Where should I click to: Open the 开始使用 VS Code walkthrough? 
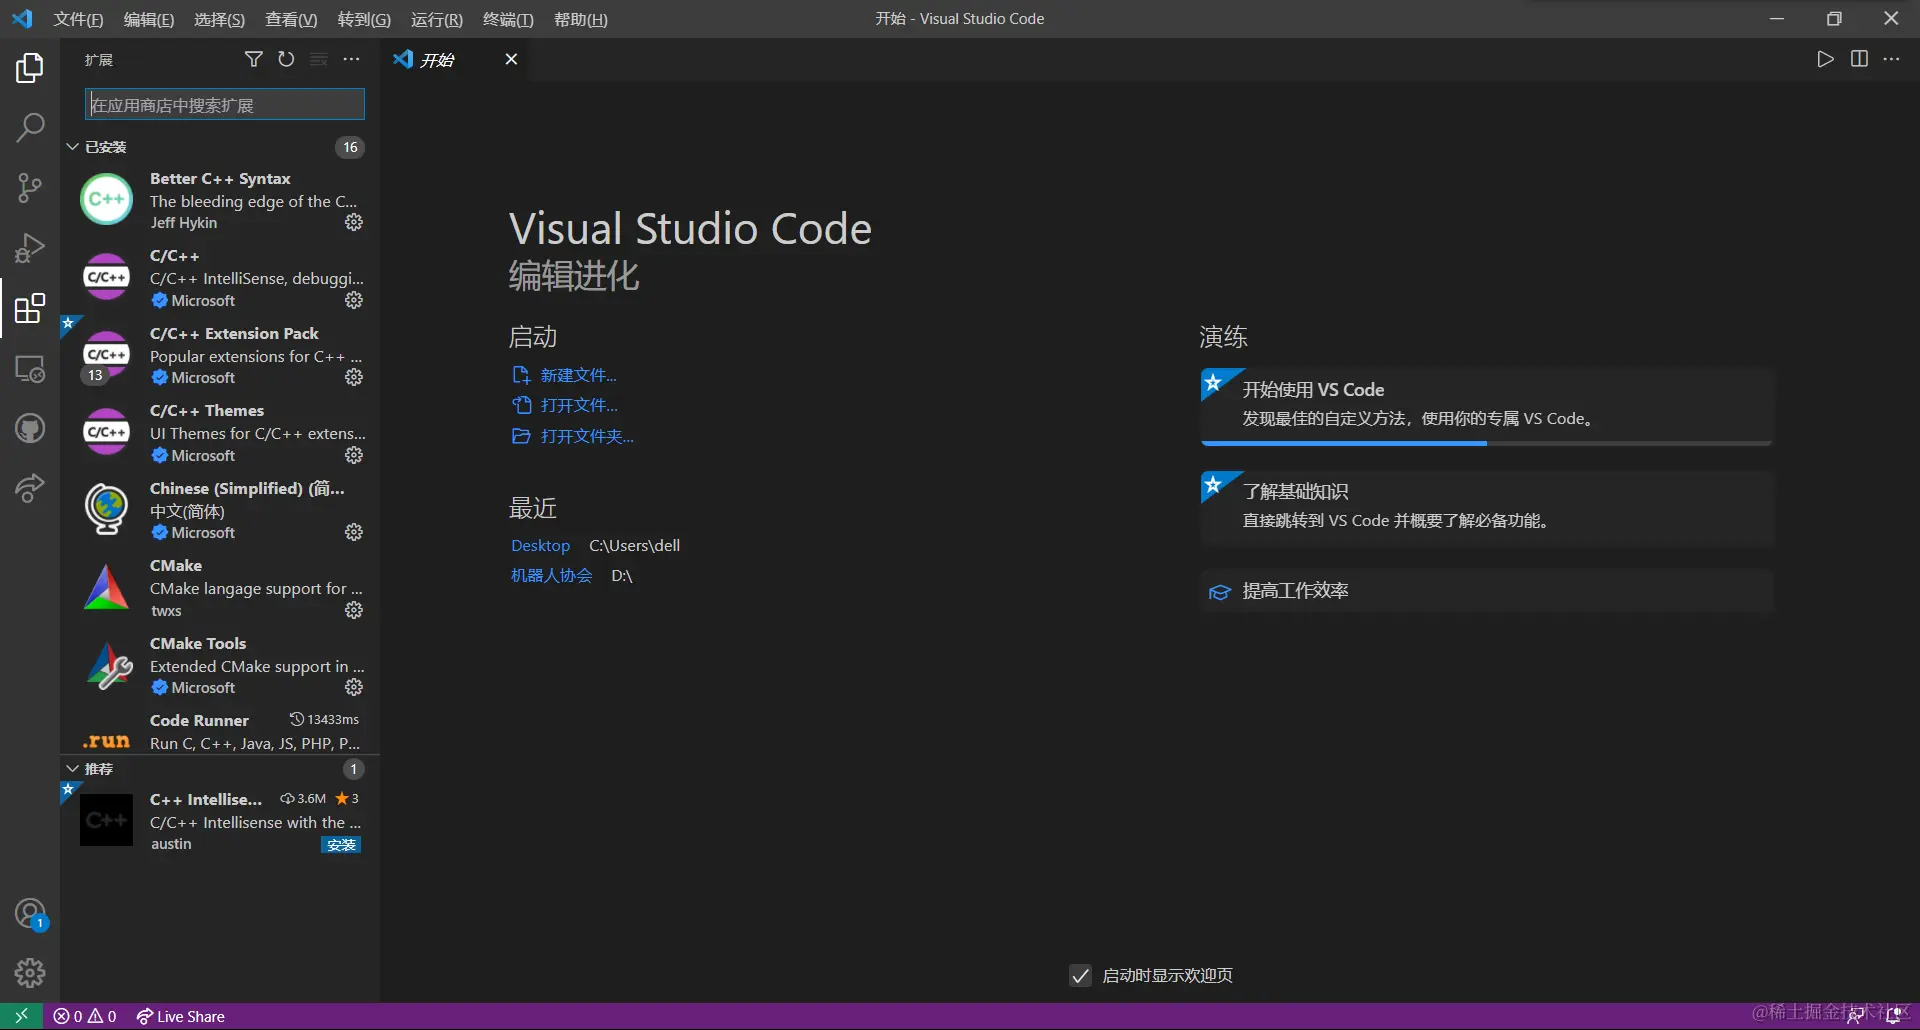click(1487, 405)
